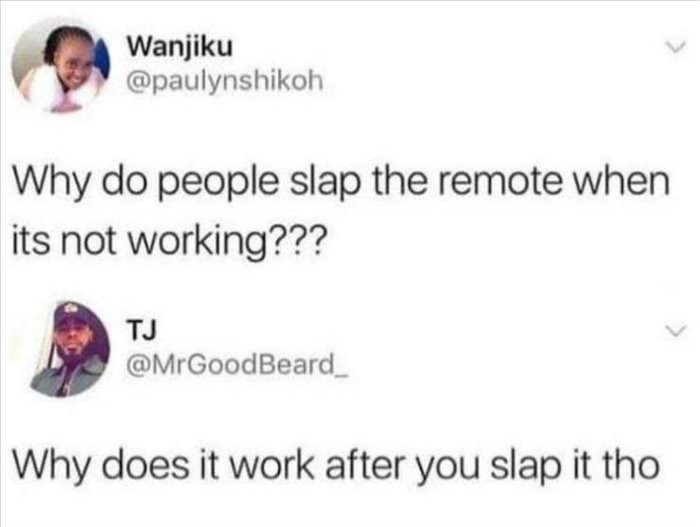Open the @paulynshikoh handle
700x527 pixels.
pyautogui.click(x=225, y=81)
